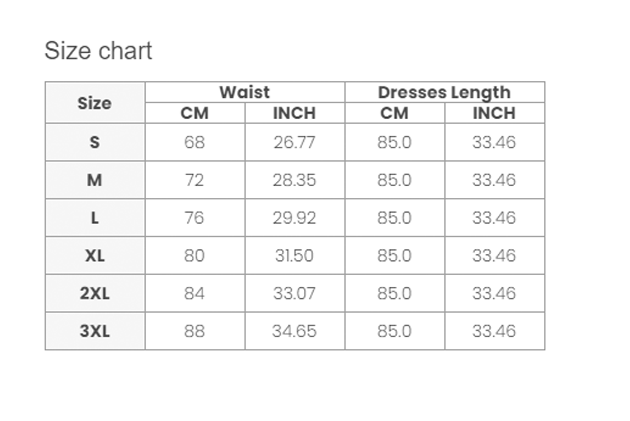
Task: Choose the XL size row label
Action: pos(95,255)
